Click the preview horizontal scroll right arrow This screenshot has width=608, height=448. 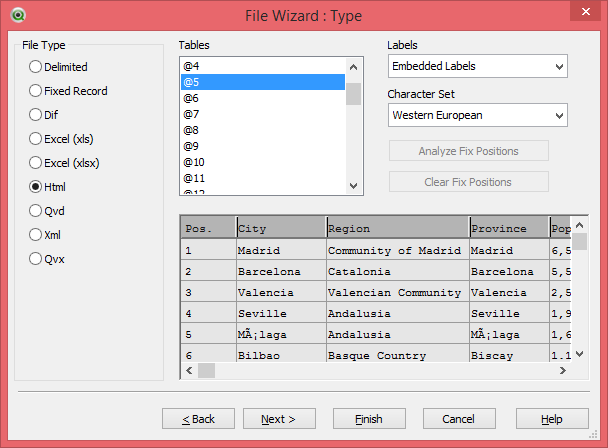563,370
